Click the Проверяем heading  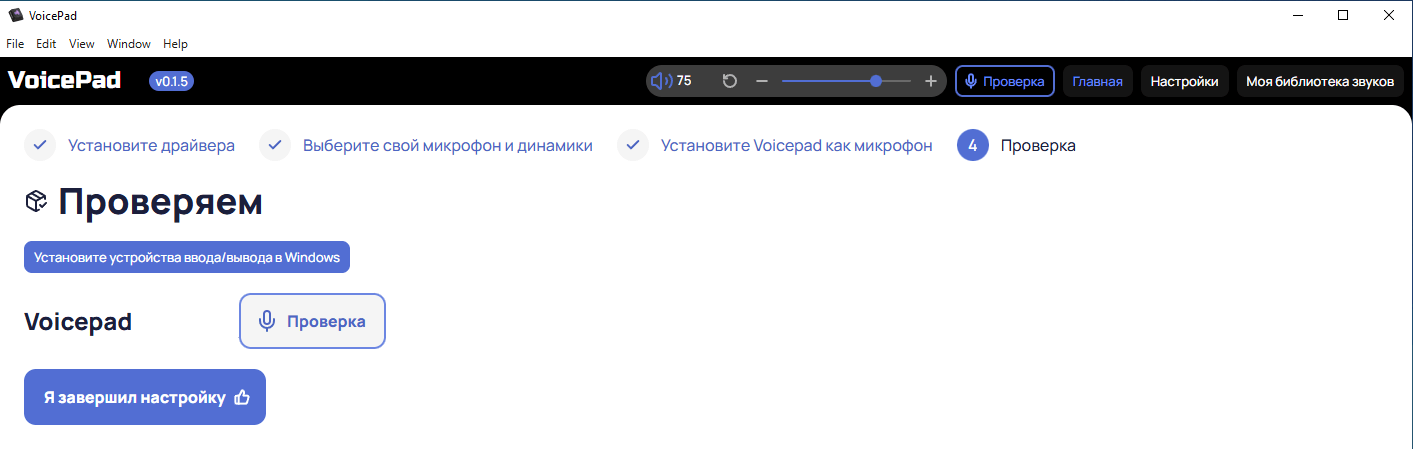[160, 202]
